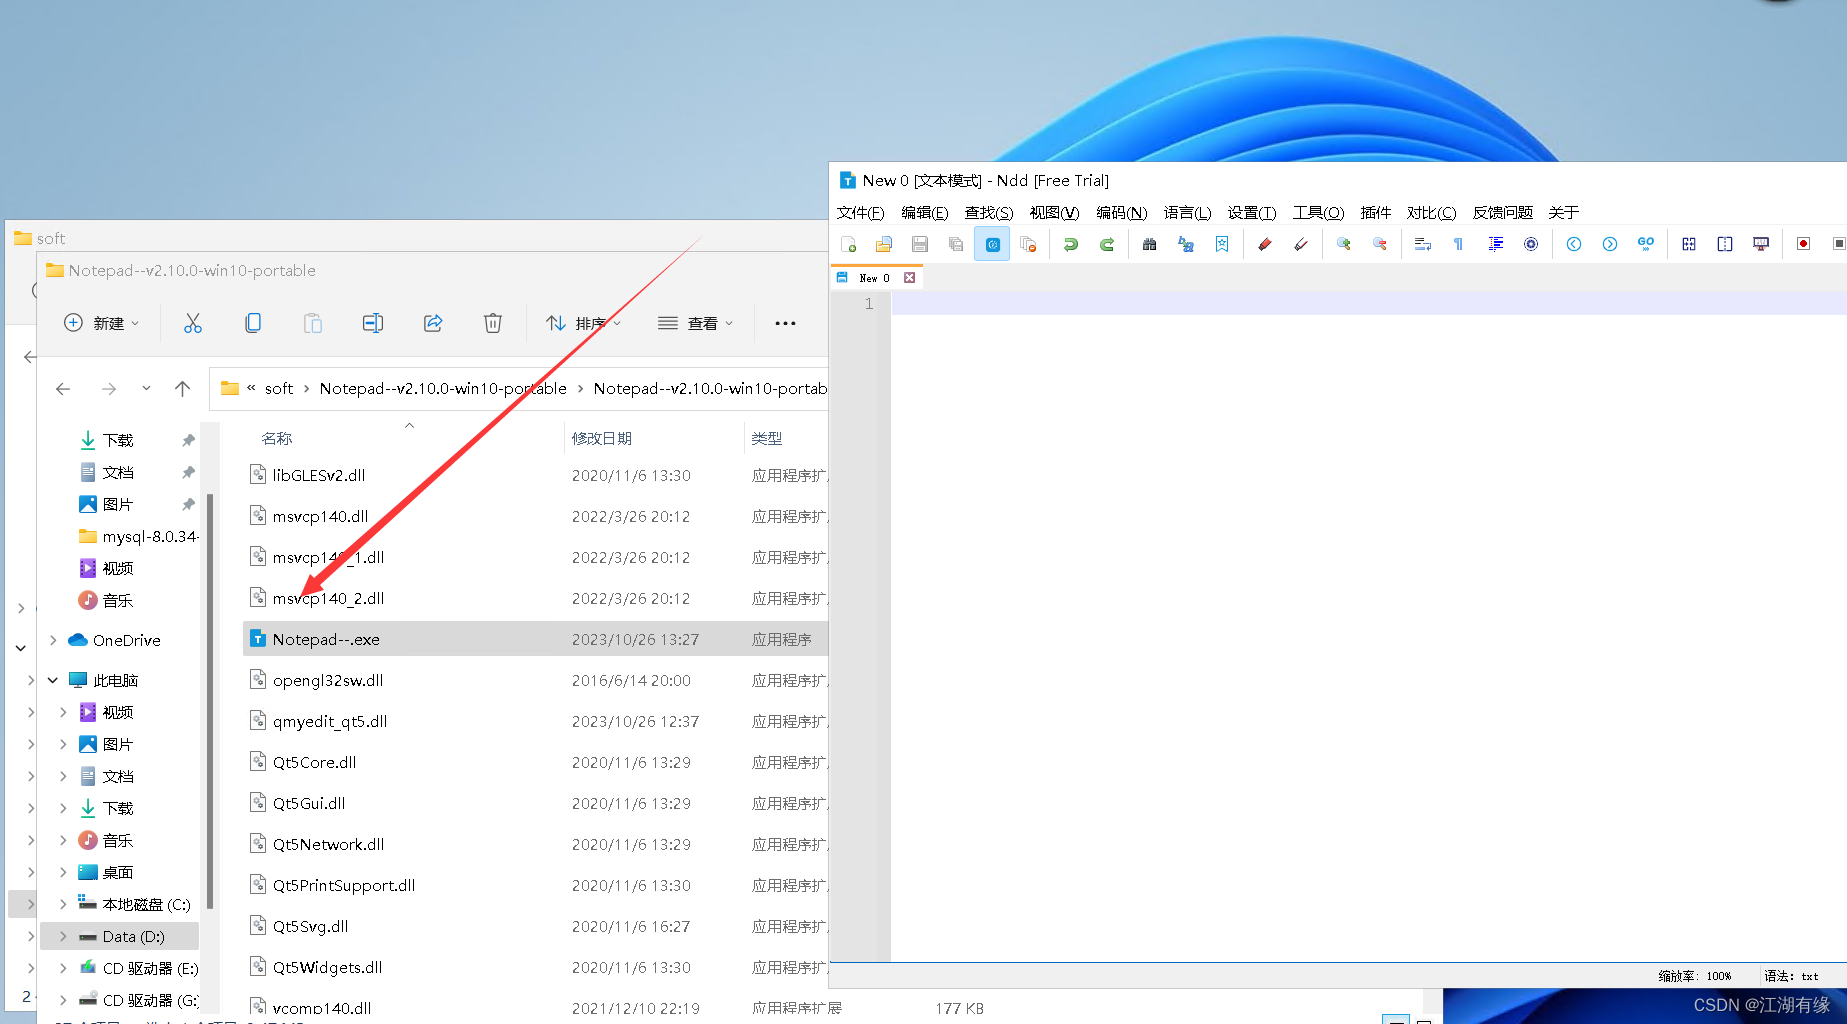Click the Close All documents icon in Ndd

point(1028,244)
